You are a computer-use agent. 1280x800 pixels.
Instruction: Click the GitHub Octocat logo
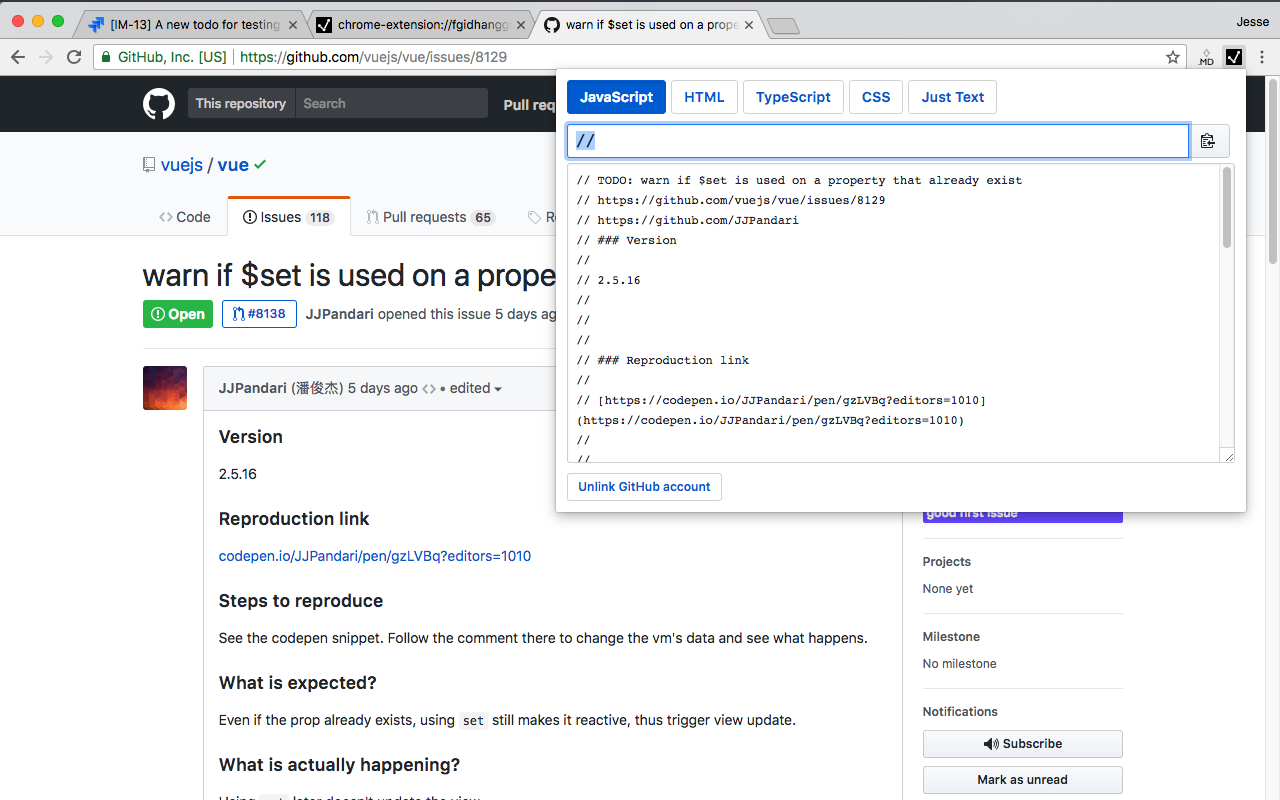pyautogui.click(x=159, y=103)
